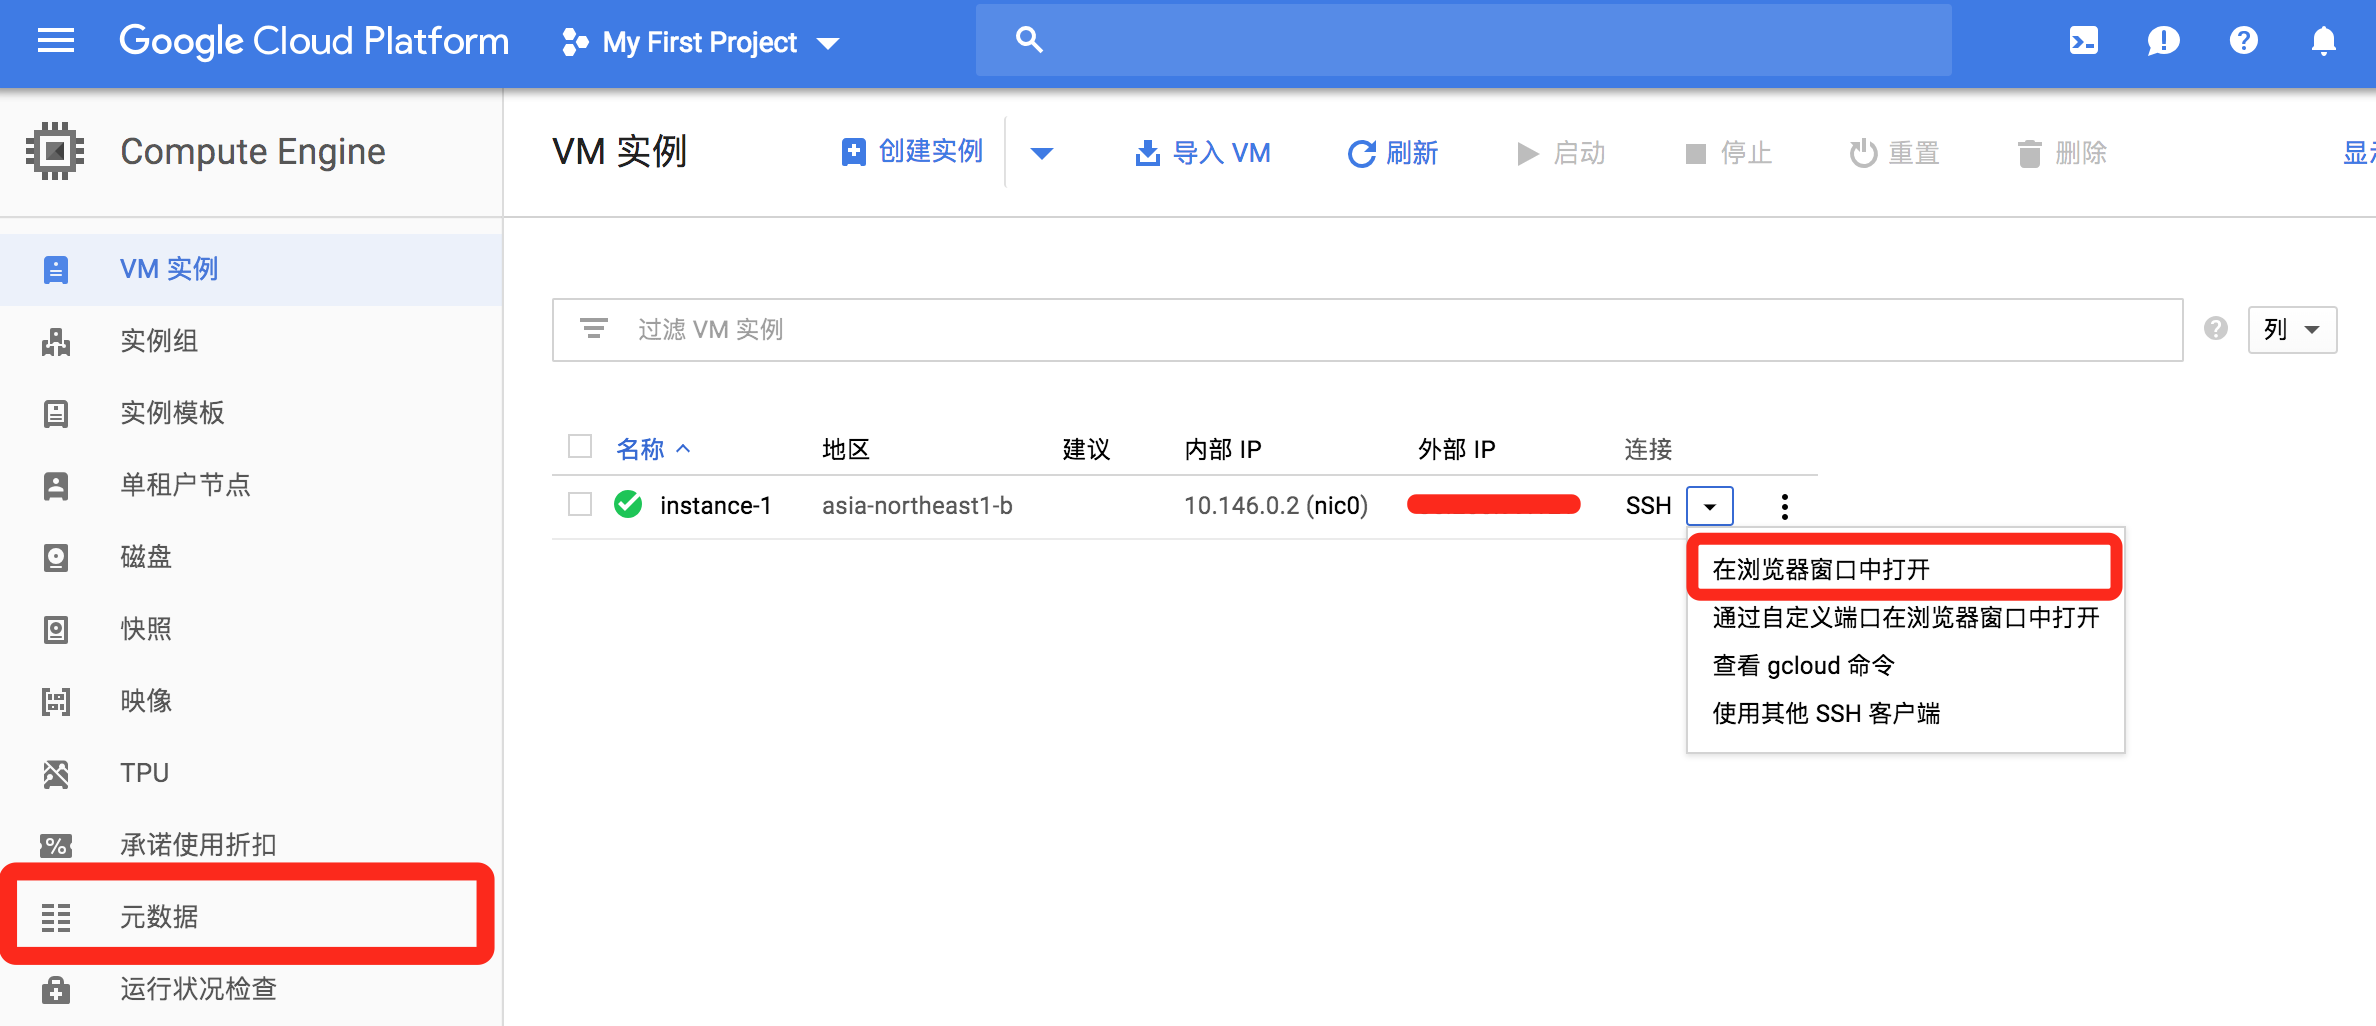The image size is (2376, 1026).
Task: Open 磁盘 in sidebar
Action: tap(251, 557)
